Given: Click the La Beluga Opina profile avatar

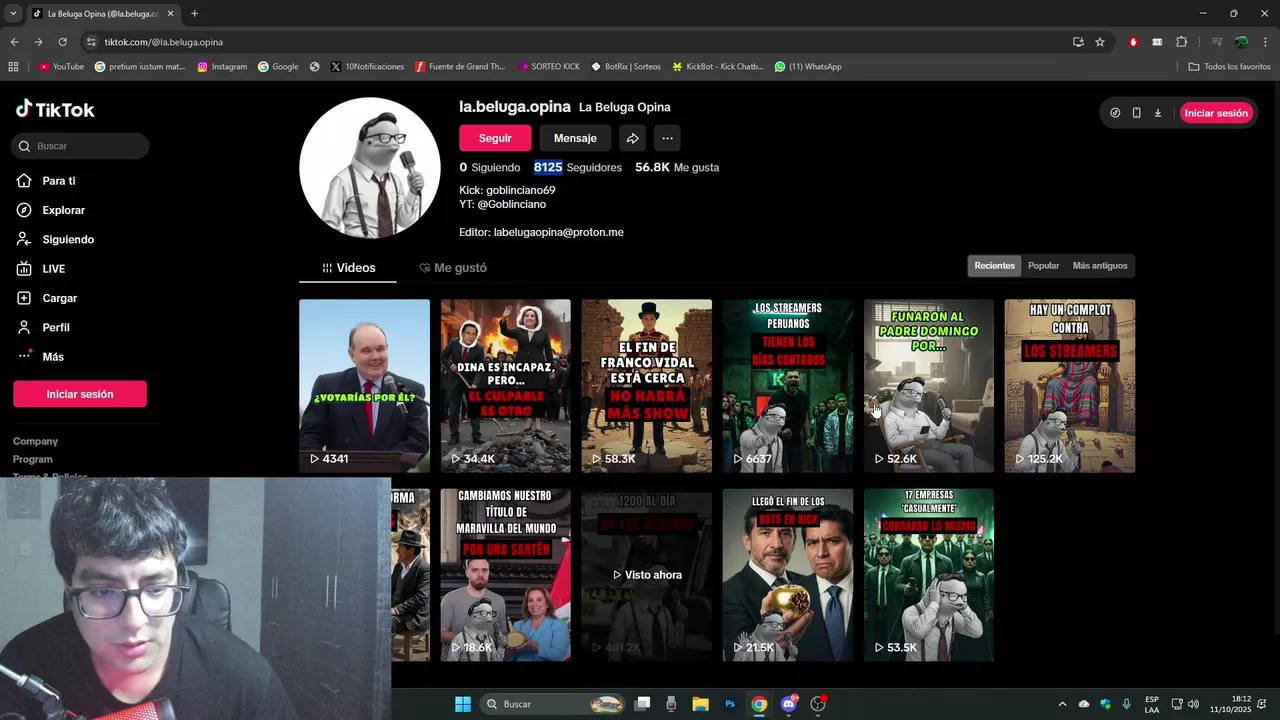Looking at the screenshot, I should tap(370, 168).
